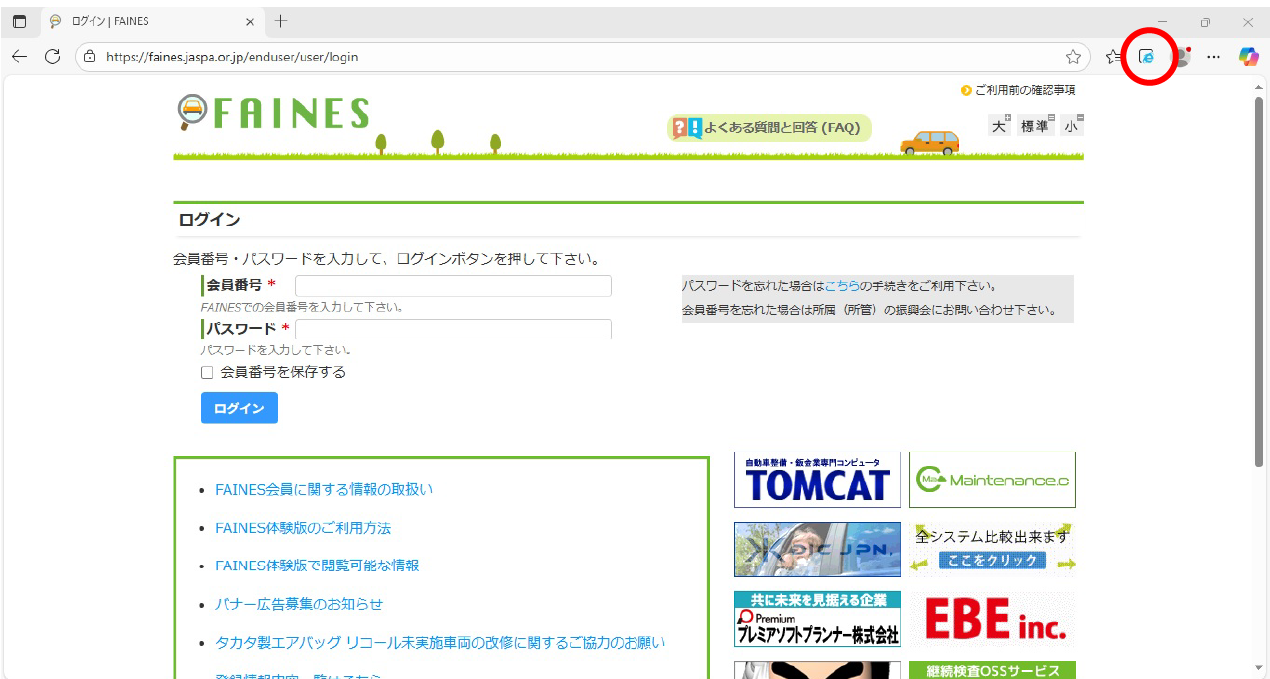Reload the page with refresh icon
The width and height of the screenshot is (1270, 679).
coord(52,57)
